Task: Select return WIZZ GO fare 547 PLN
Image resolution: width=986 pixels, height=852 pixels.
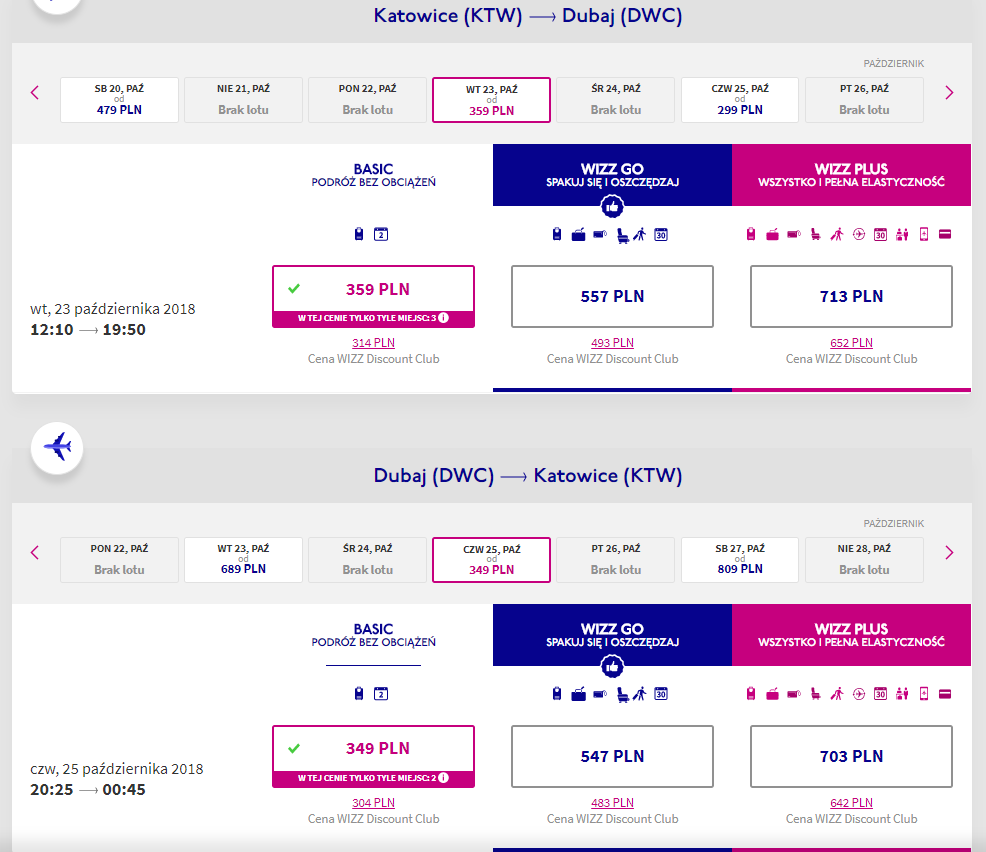Action: tap(612, 756)
